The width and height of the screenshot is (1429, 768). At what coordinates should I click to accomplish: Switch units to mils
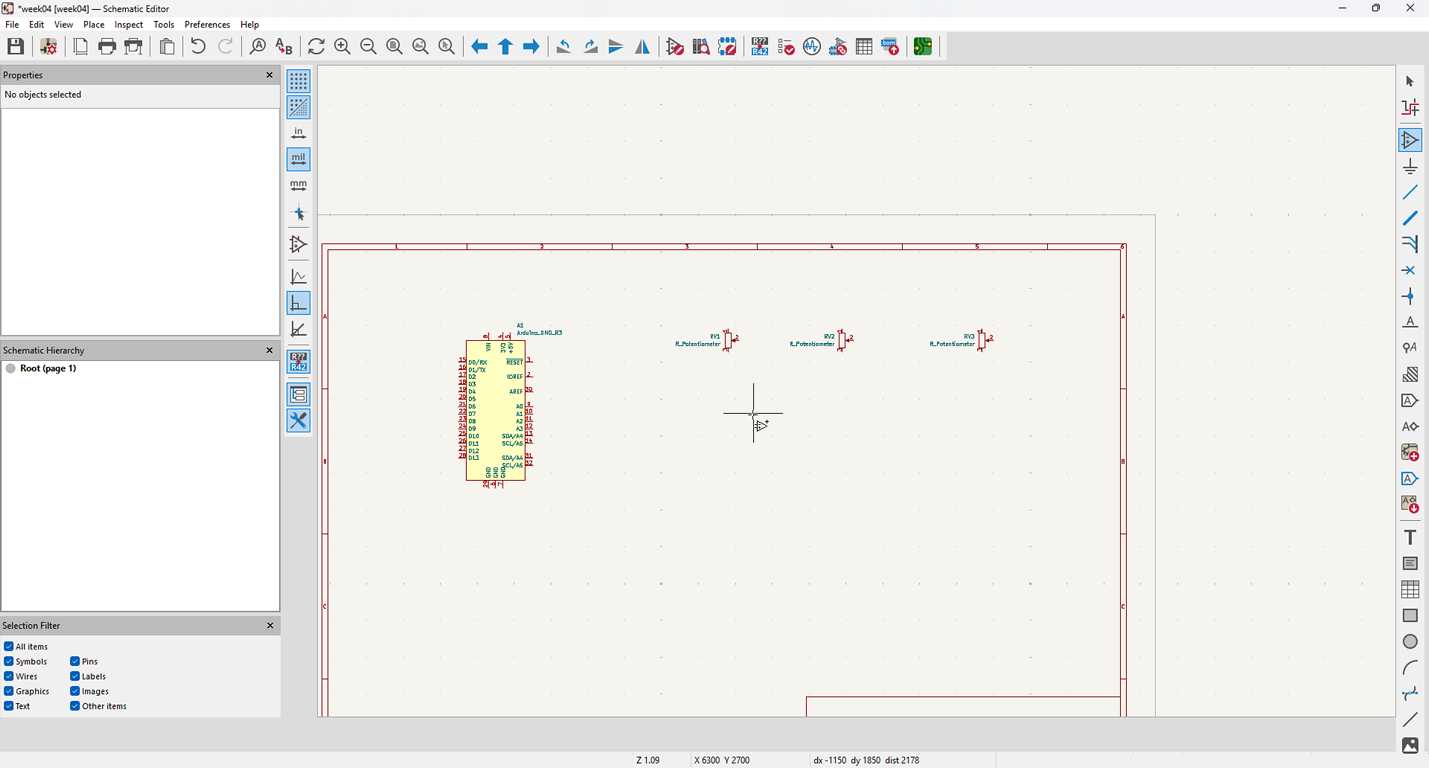pos(298,159)
